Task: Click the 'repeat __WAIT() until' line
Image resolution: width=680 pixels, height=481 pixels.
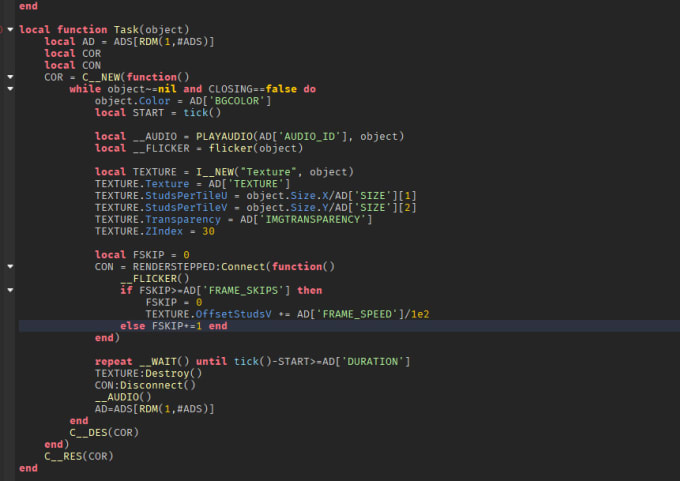Action: (252, 361)
